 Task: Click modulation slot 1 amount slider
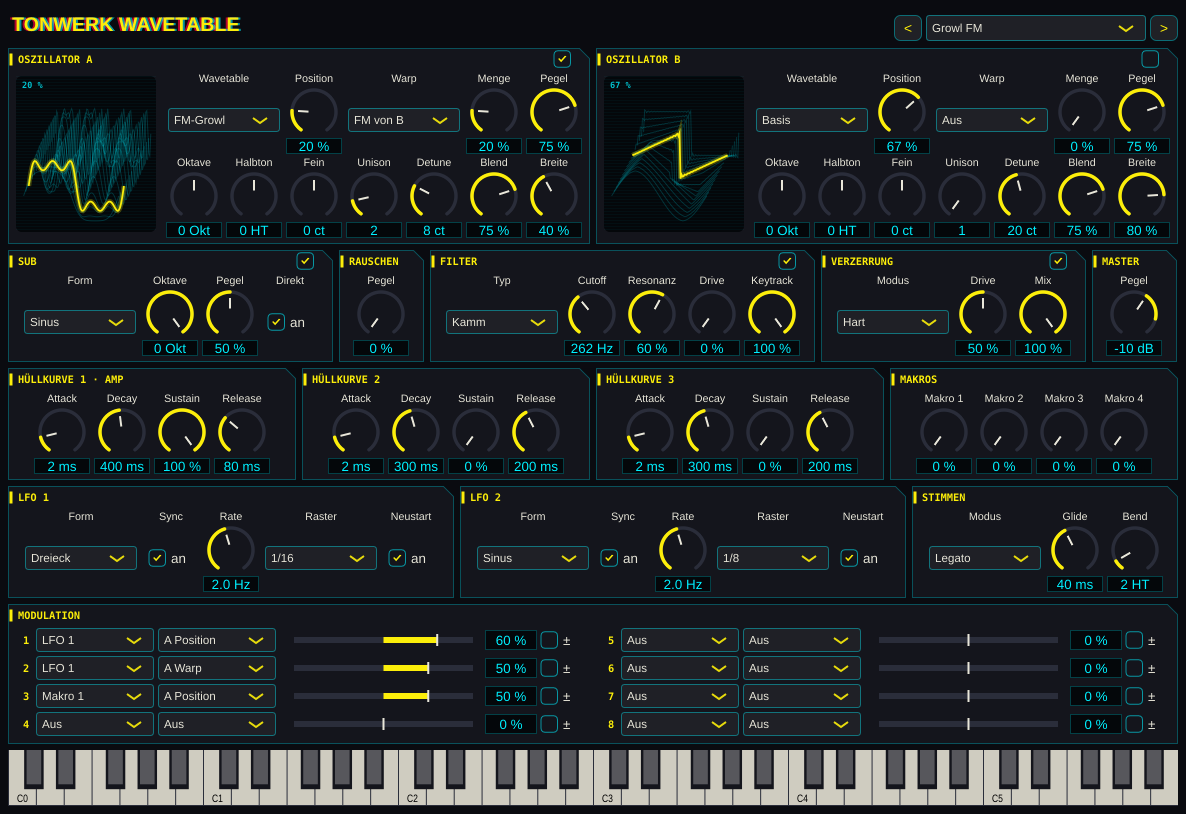pyautogui.click(x=383, y=640)
